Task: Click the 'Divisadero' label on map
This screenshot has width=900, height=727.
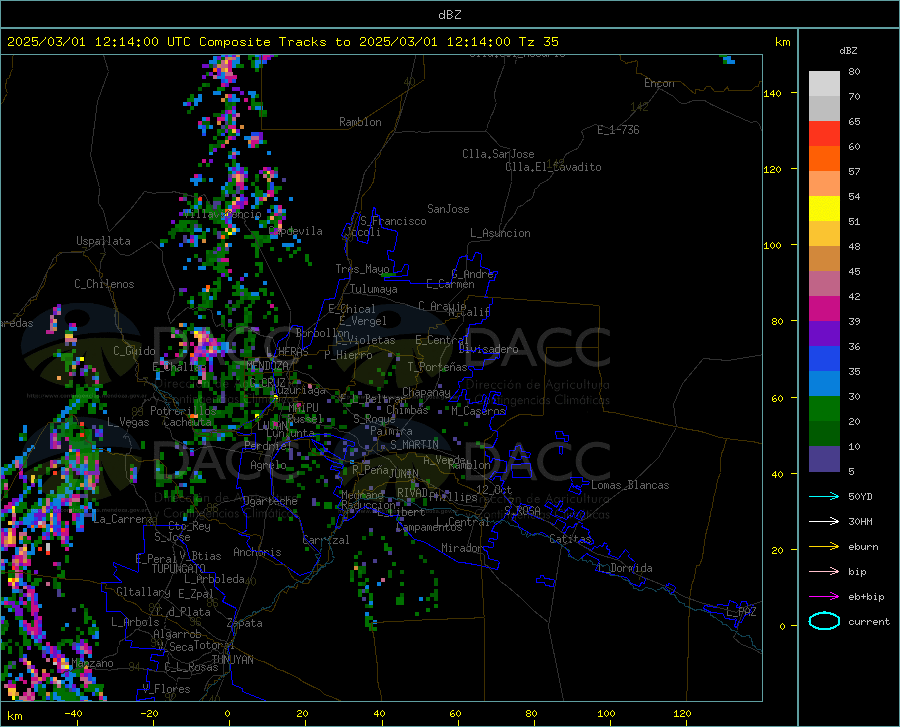Action: (x=488, y=349)
